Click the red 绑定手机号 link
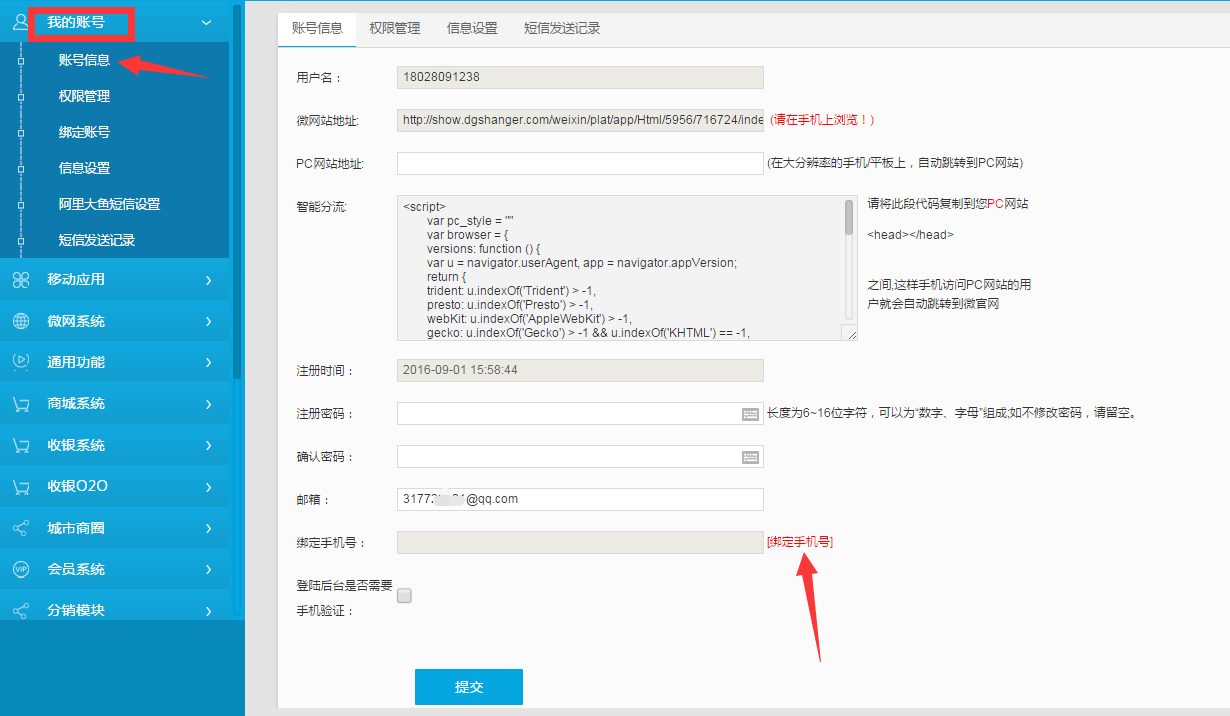Image resolution: width=1230 pixels, height=716 pixels. [799, 542]
